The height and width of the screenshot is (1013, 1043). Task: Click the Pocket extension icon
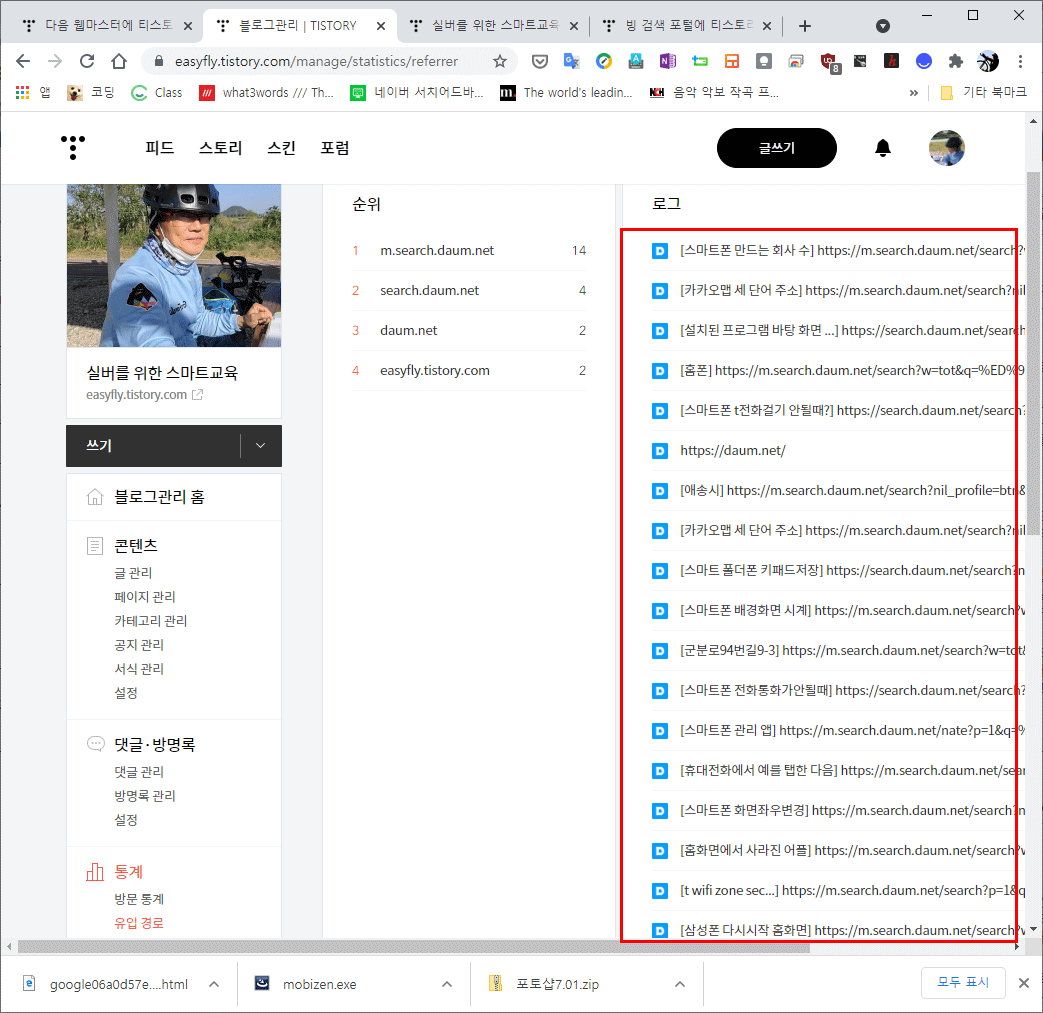[x=539, y=61]
